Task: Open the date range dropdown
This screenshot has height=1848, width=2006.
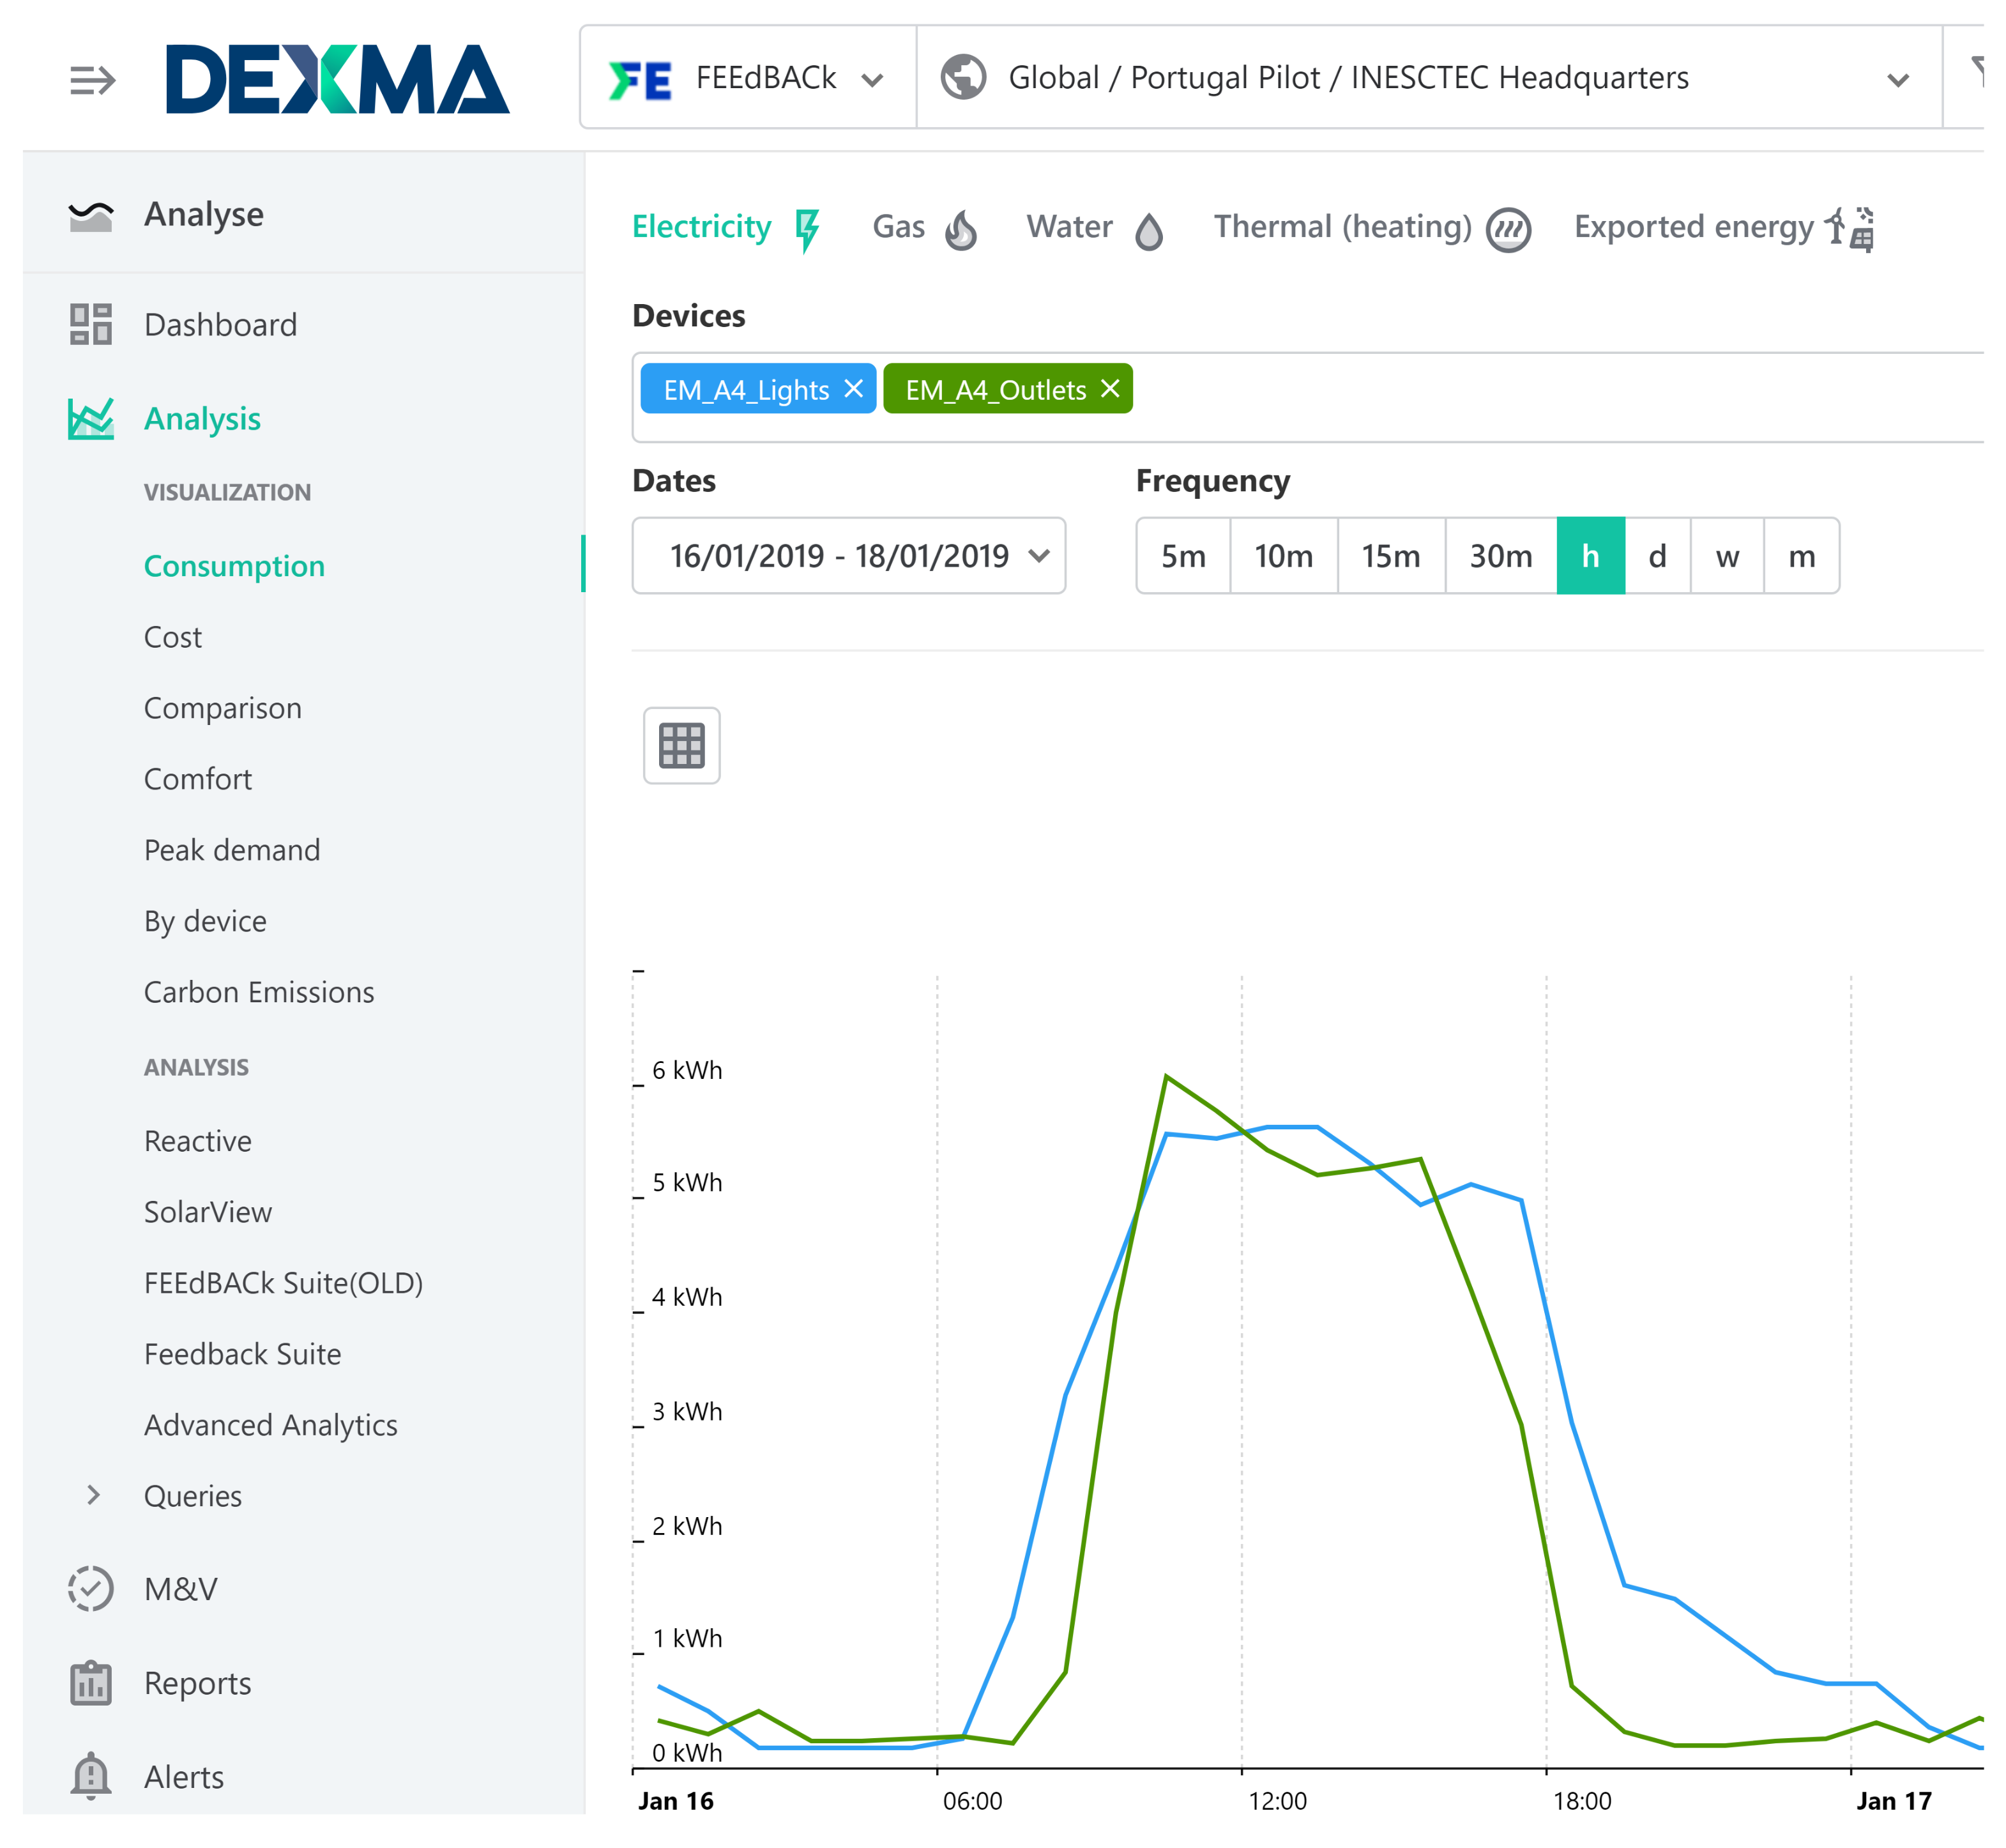Action: (848, 556)
